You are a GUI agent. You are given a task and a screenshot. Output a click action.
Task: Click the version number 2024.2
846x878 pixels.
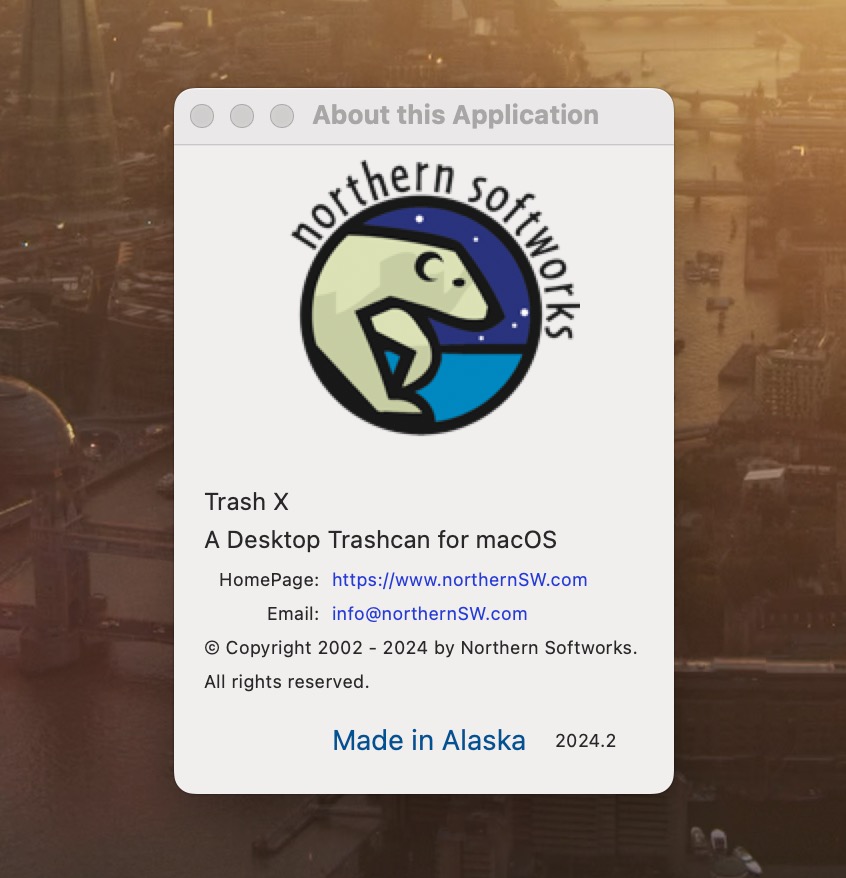[x=586, y=741]
